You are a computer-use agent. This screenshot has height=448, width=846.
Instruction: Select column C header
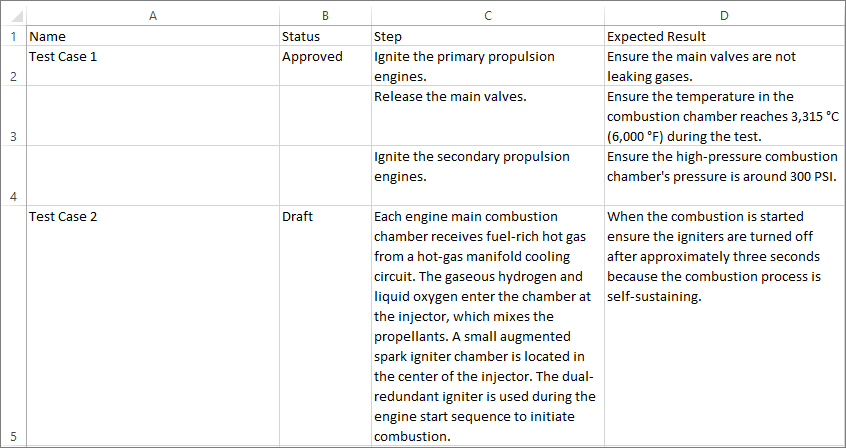pyautogui.click(x=487, y=16)
